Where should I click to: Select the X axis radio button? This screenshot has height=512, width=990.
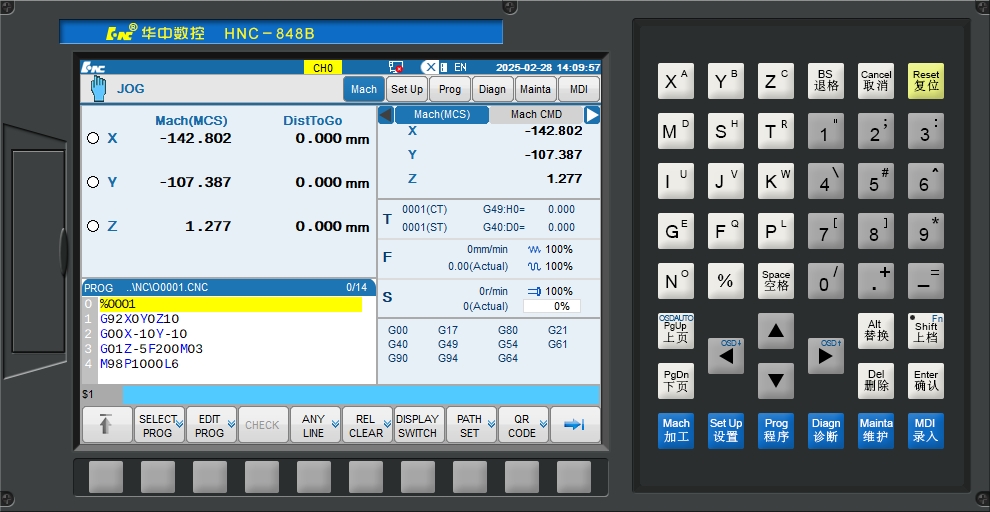click(x=93, y=139)
